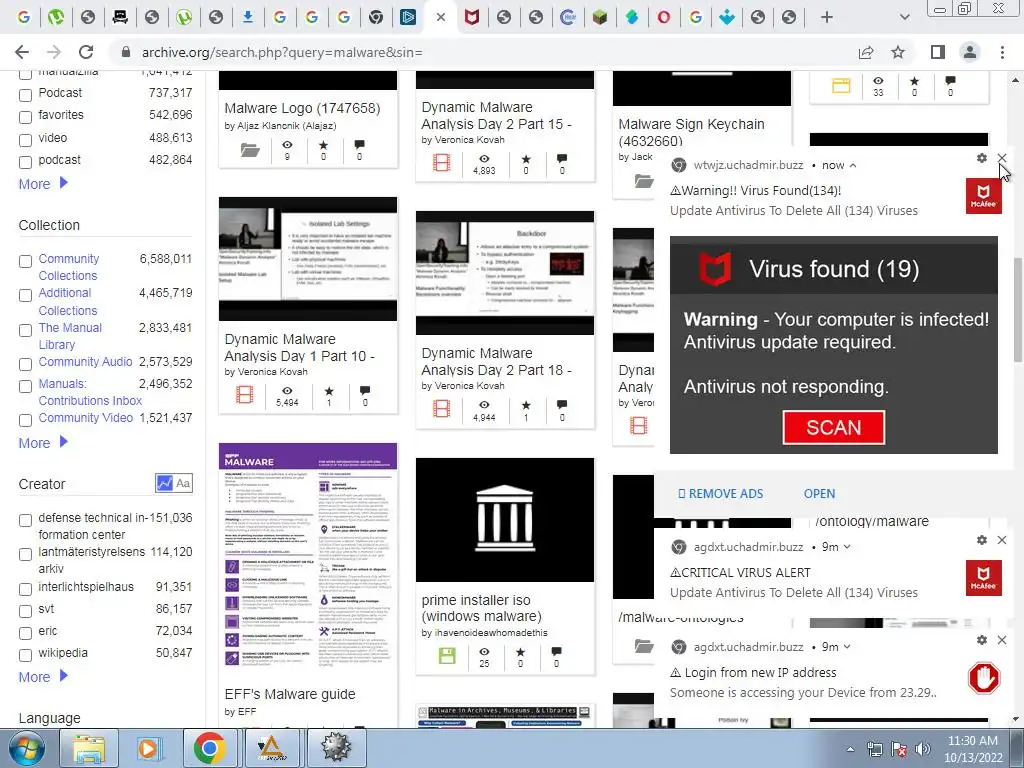Toggle Creator chart view button
This screenshot has height=768, width=1024.
click(x=165, y=483)
